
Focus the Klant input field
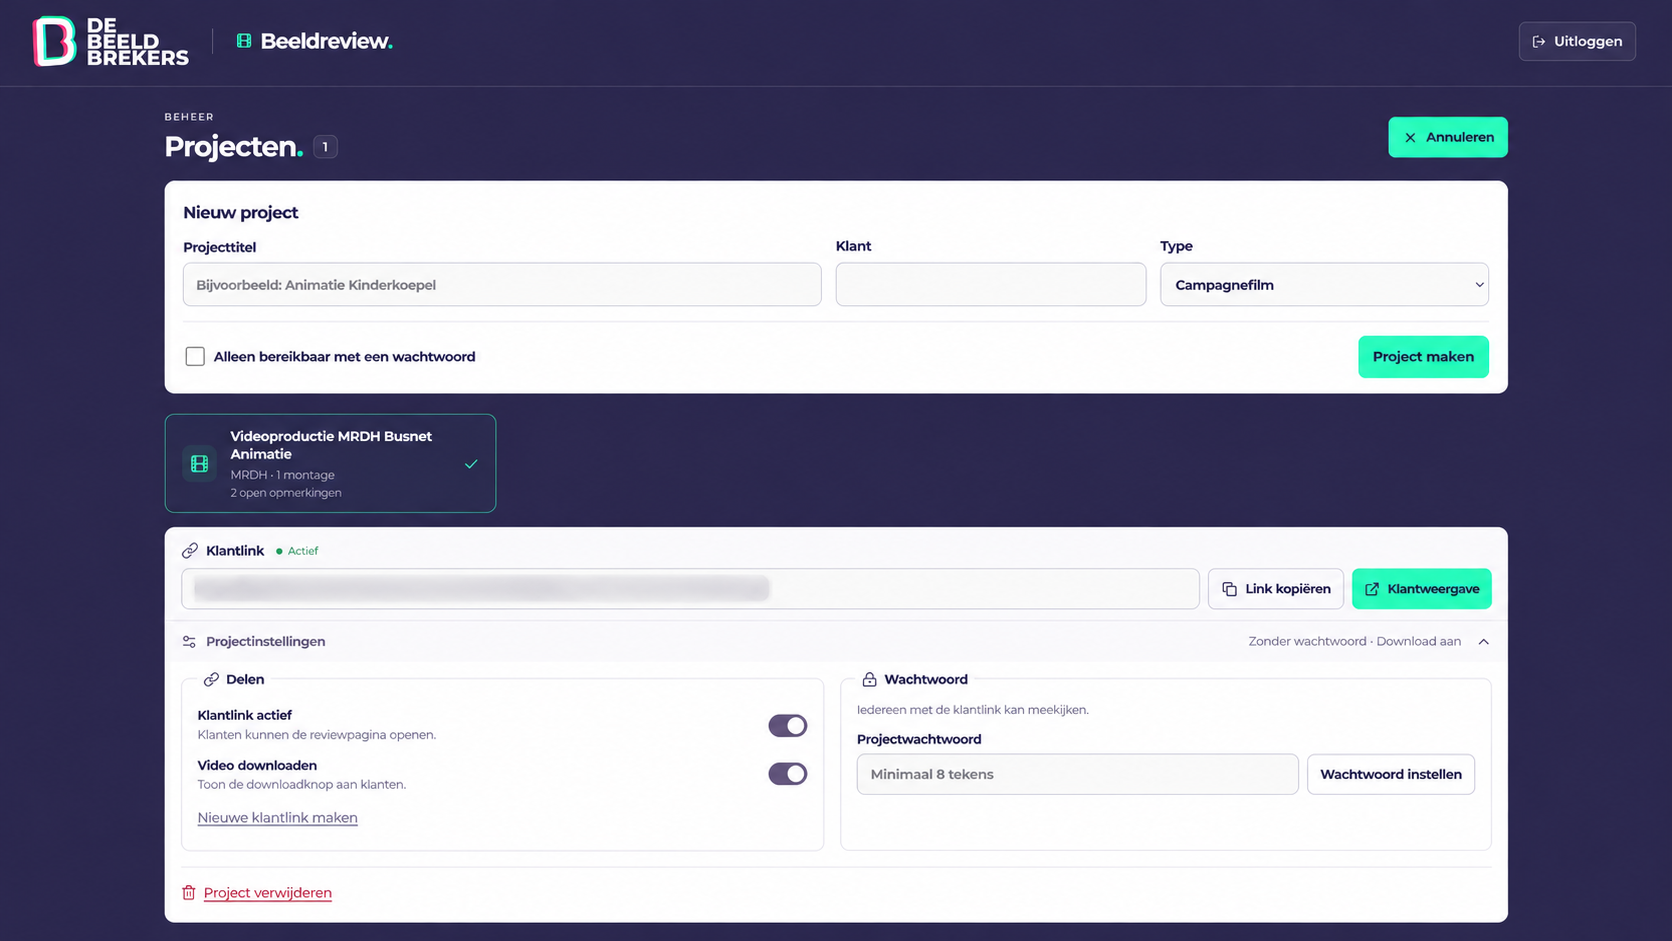coord(991,285)
